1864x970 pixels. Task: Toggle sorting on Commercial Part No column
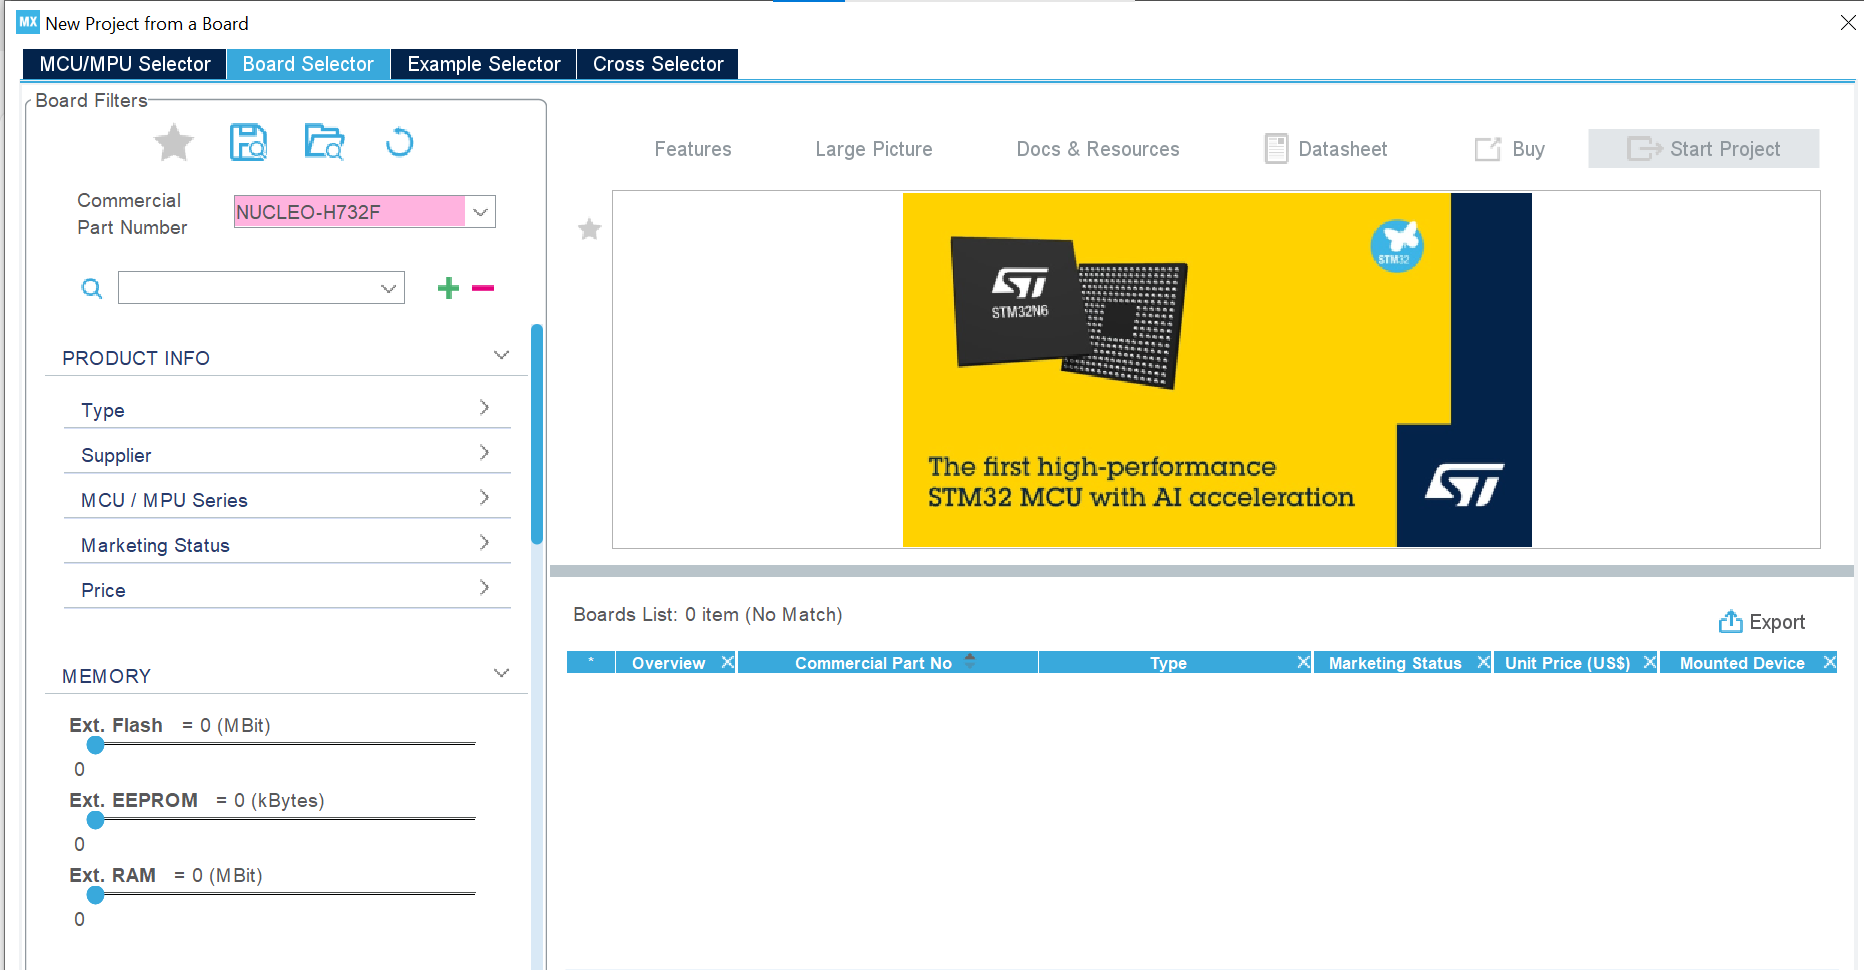pos(968,661)
